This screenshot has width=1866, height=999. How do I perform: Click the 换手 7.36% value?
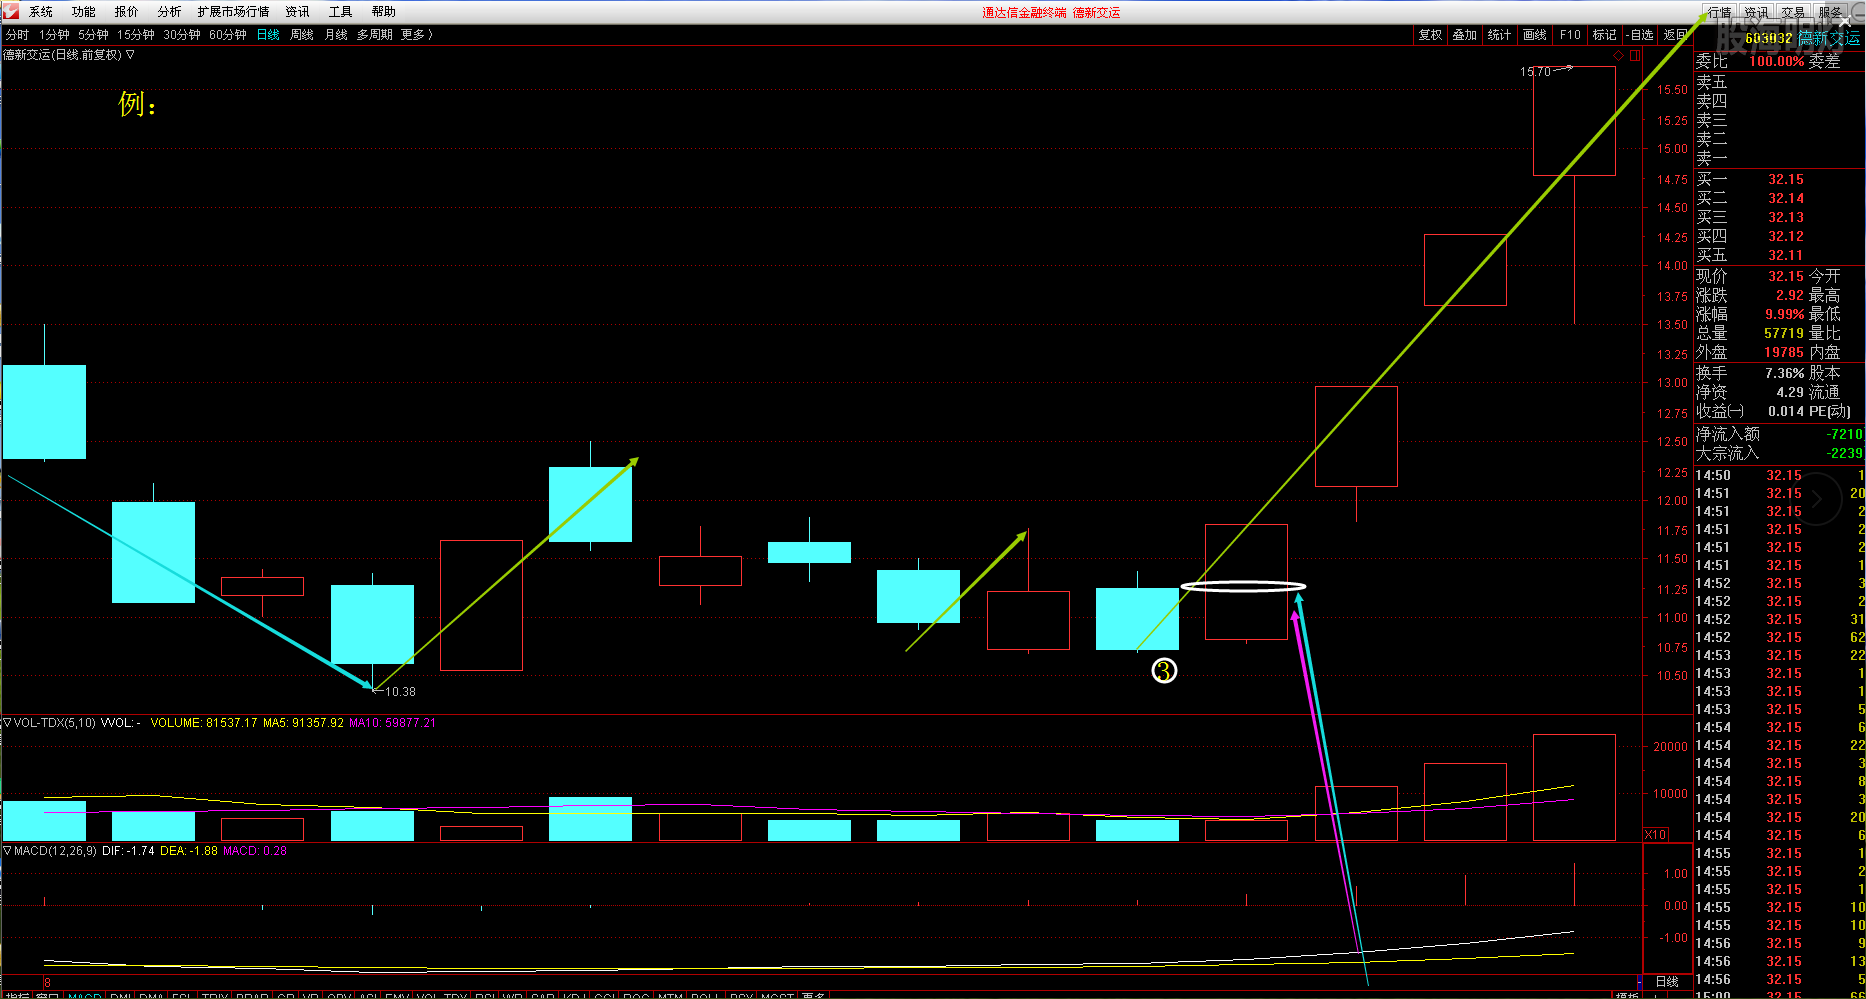pos(1785,373)
